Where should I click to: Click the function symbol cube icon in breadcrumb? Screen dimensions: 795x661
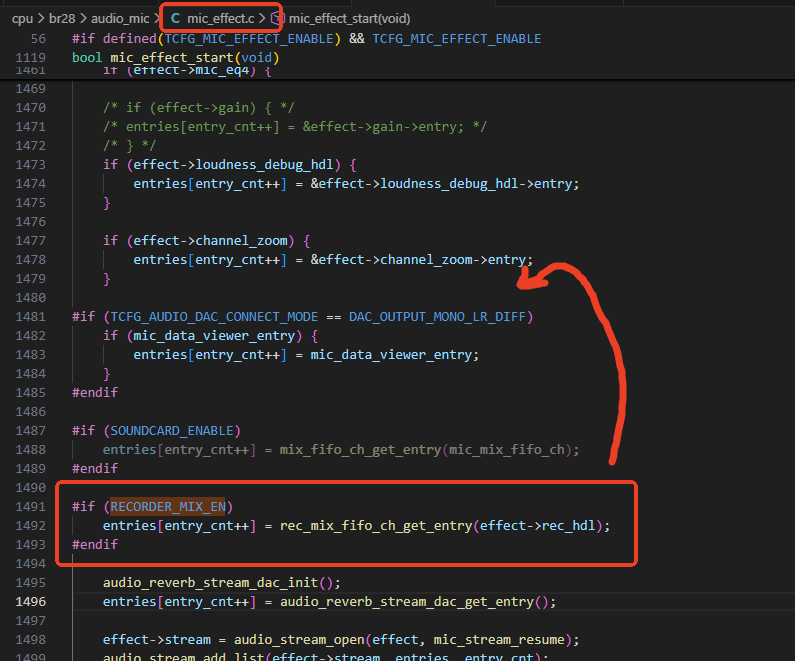coord(277,19)
